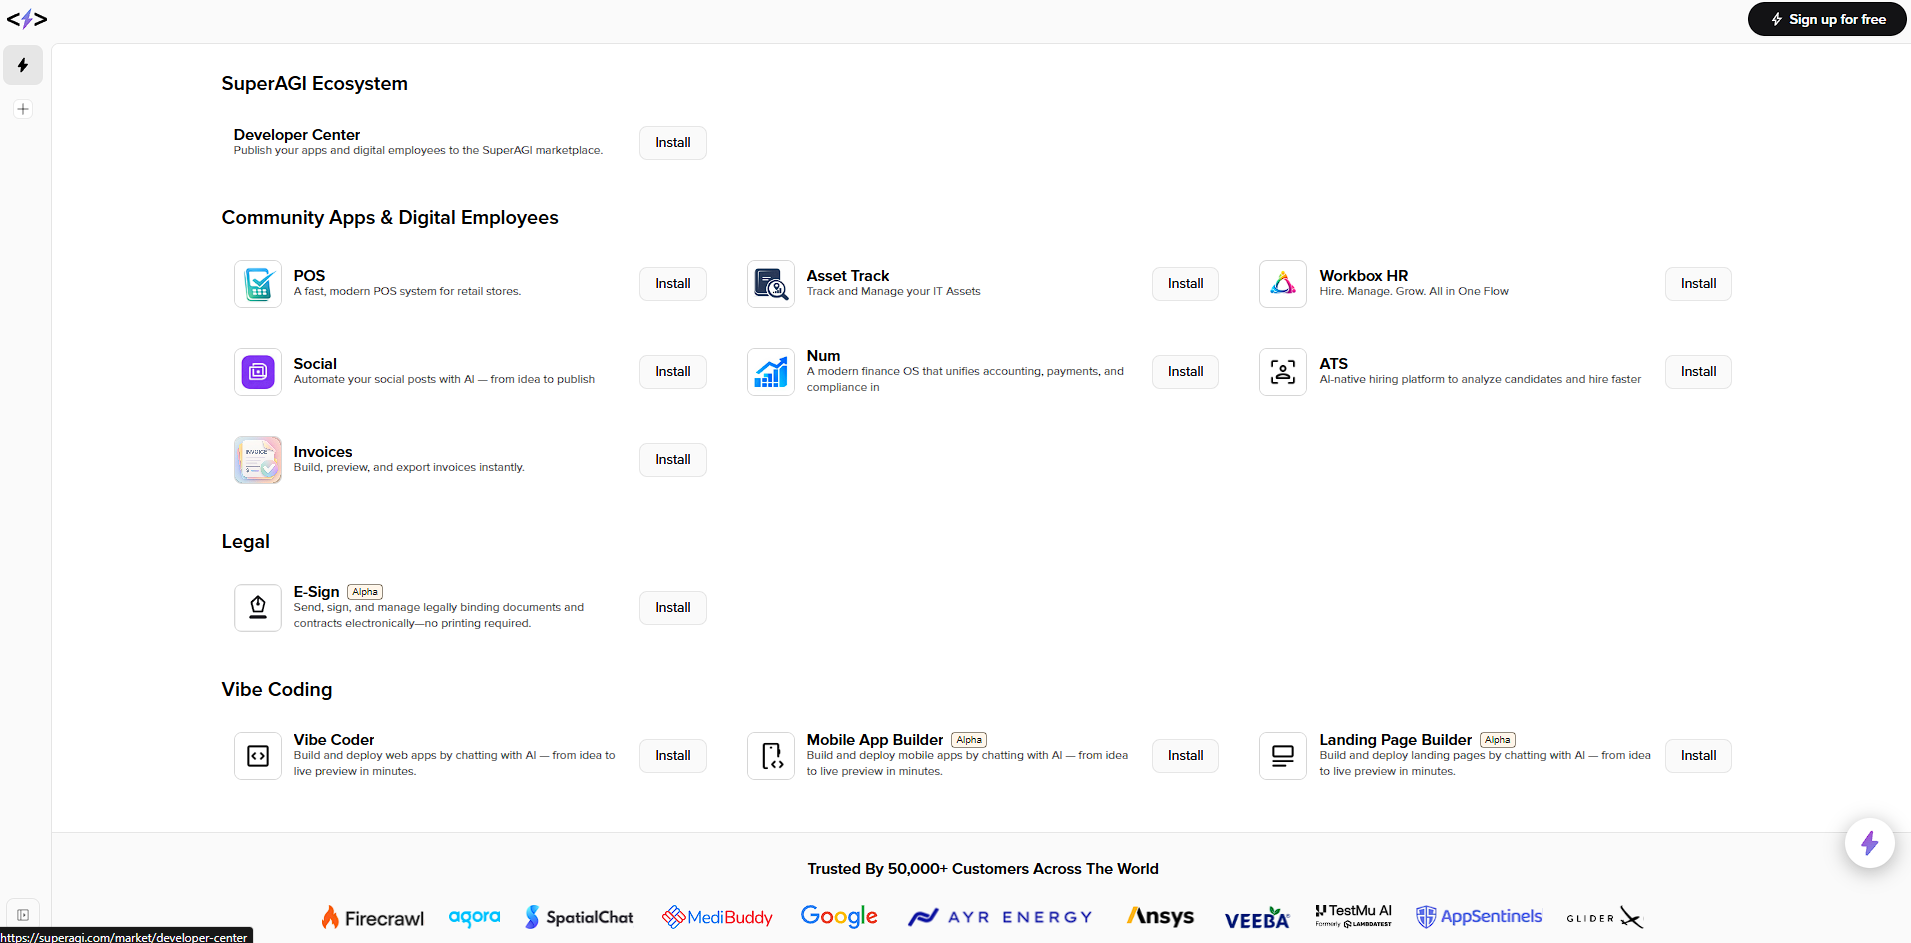
Task: Click the Asset Track app icon
Action: click(x=771, y=284)
